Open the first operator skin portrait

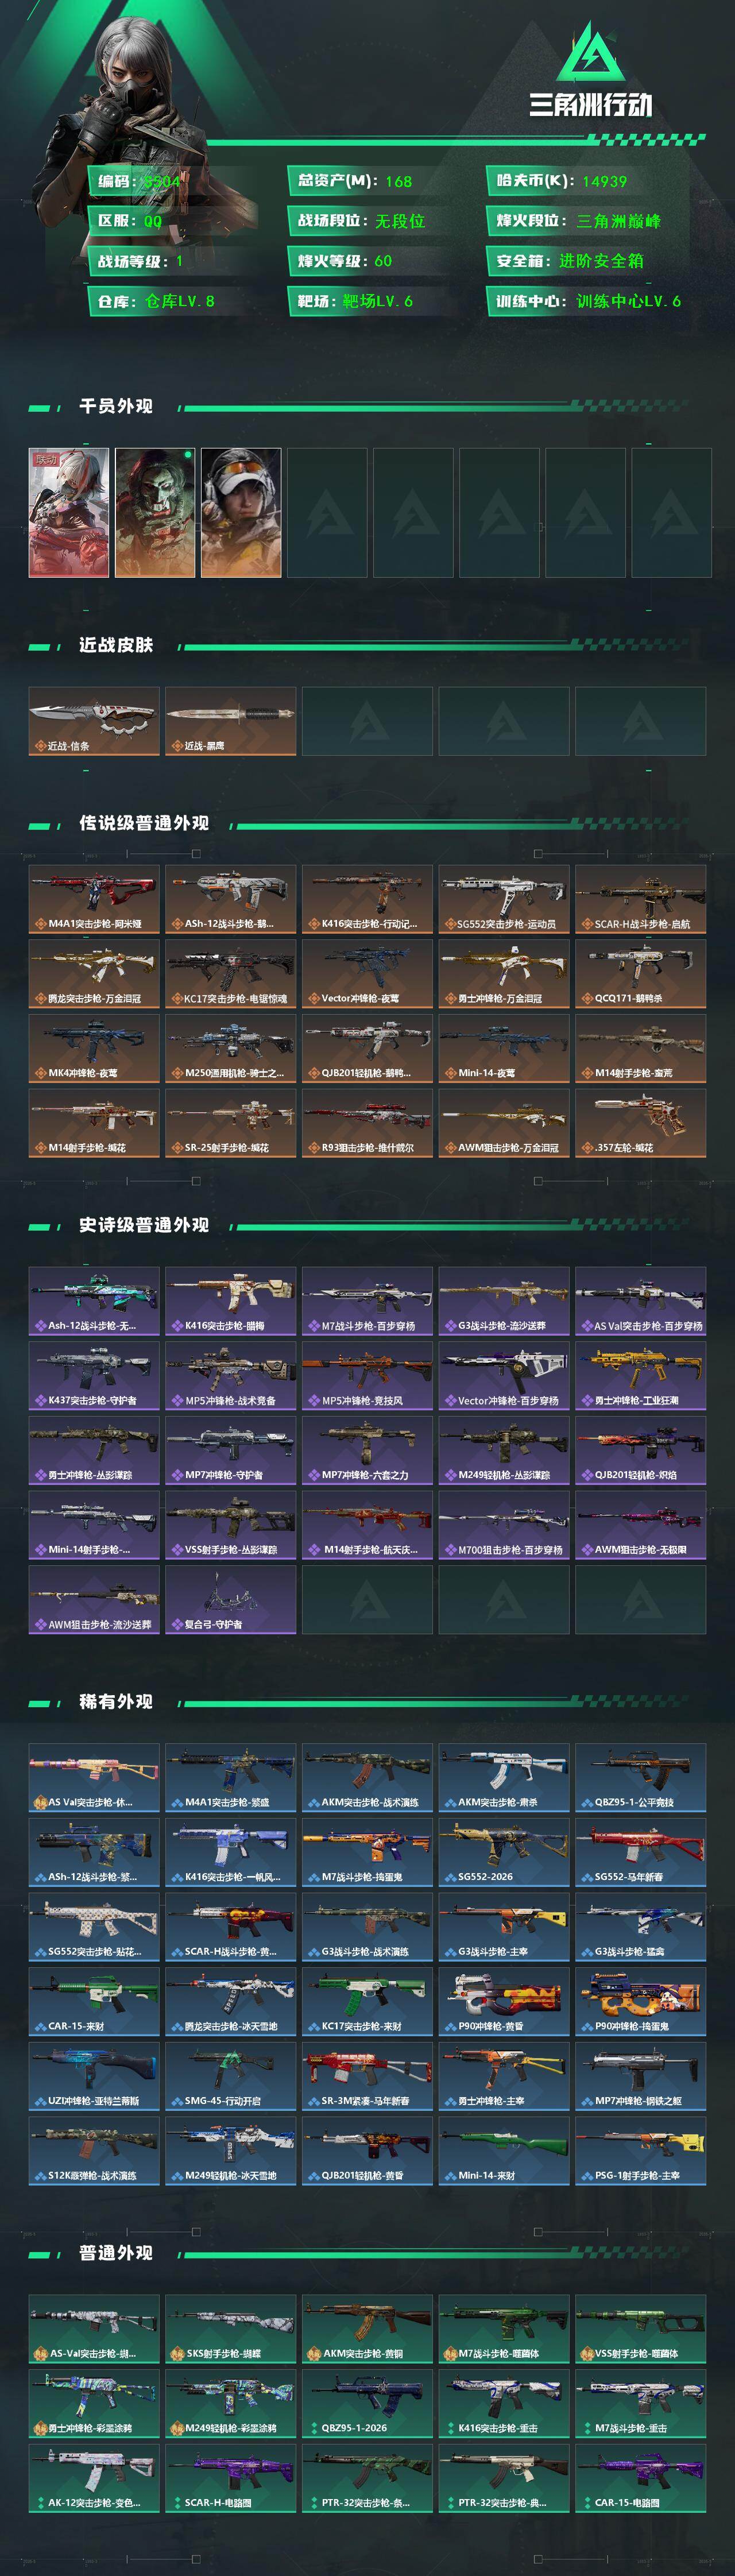[x=69, y=512]
